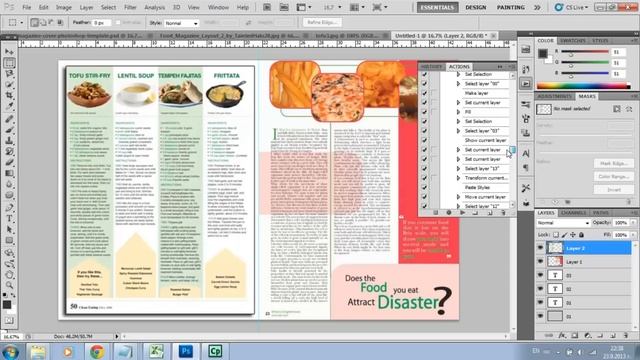Select the Rectangular Marquee tool
The image size is (640, 360).
coord(9,63)
